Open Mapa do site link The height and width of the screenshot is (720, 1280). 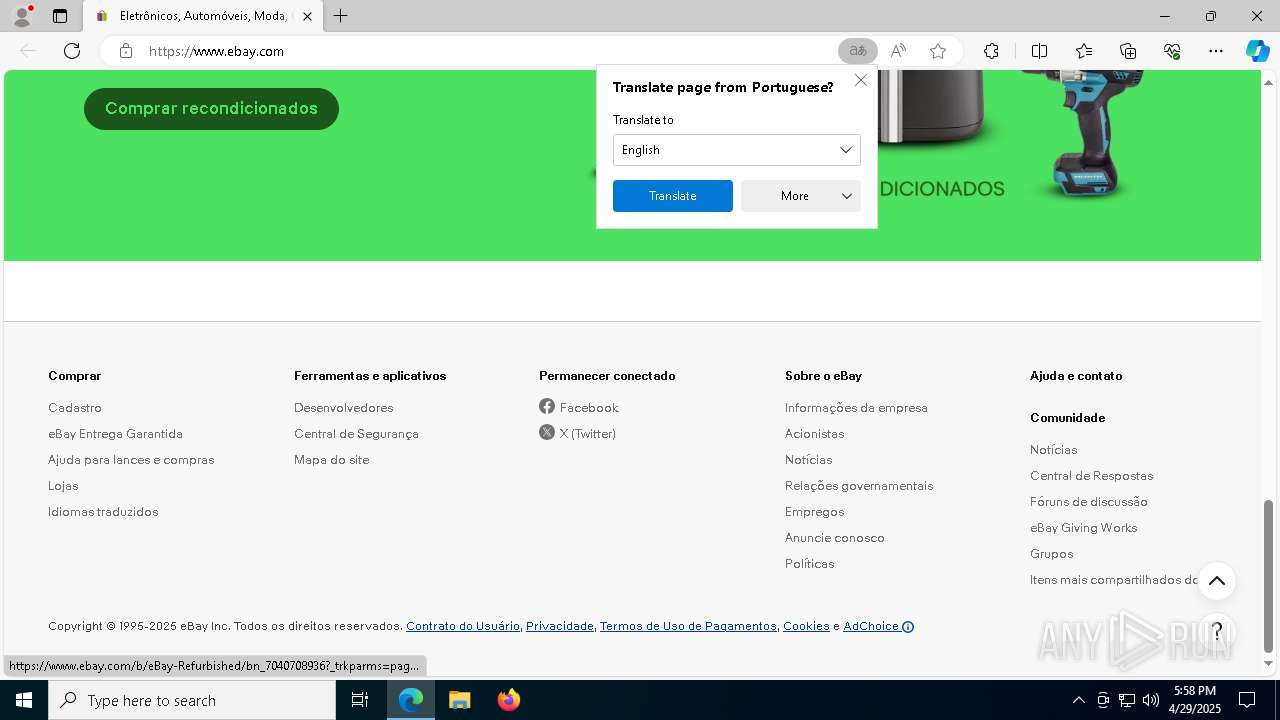[x=331, y=459]
